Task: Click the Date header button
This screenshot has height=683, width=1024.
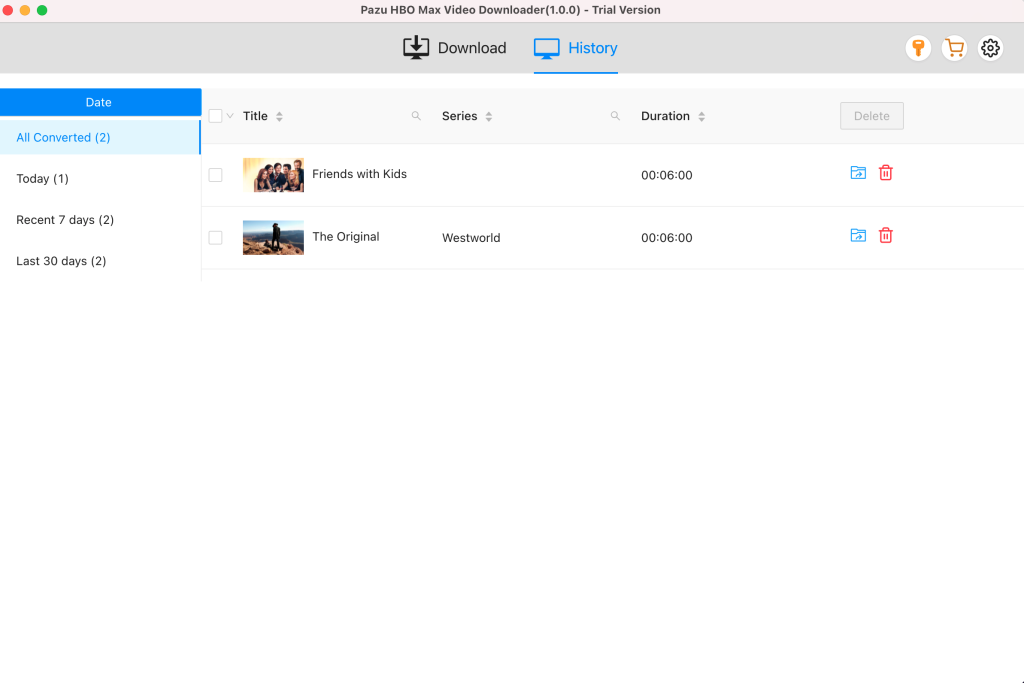Action: [x=101, y=102]
